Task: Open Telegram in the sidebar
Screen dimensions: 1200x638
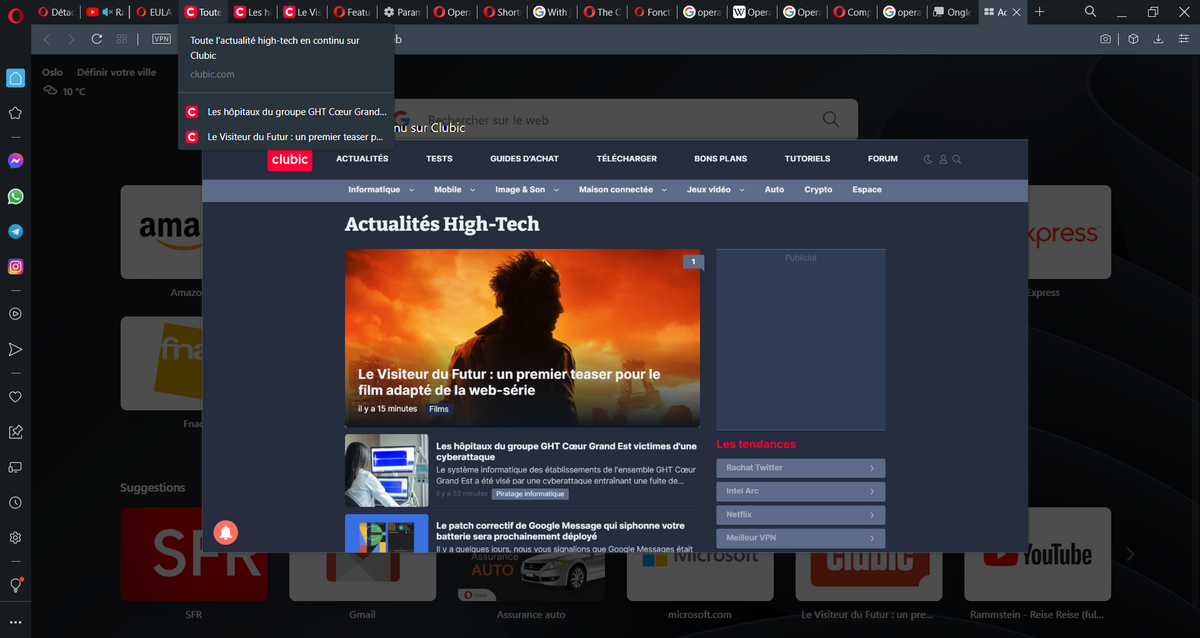Action: [x=15, y=231]
